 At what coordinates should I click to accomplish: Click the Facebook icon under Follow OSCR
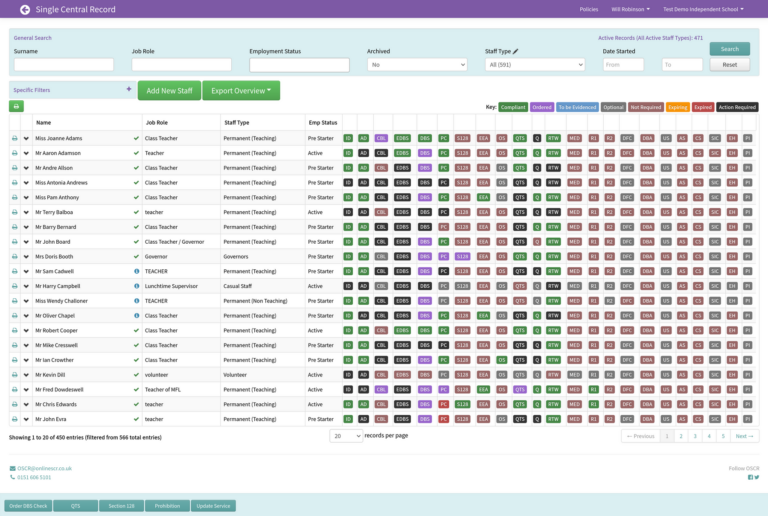tap(751, 477)
